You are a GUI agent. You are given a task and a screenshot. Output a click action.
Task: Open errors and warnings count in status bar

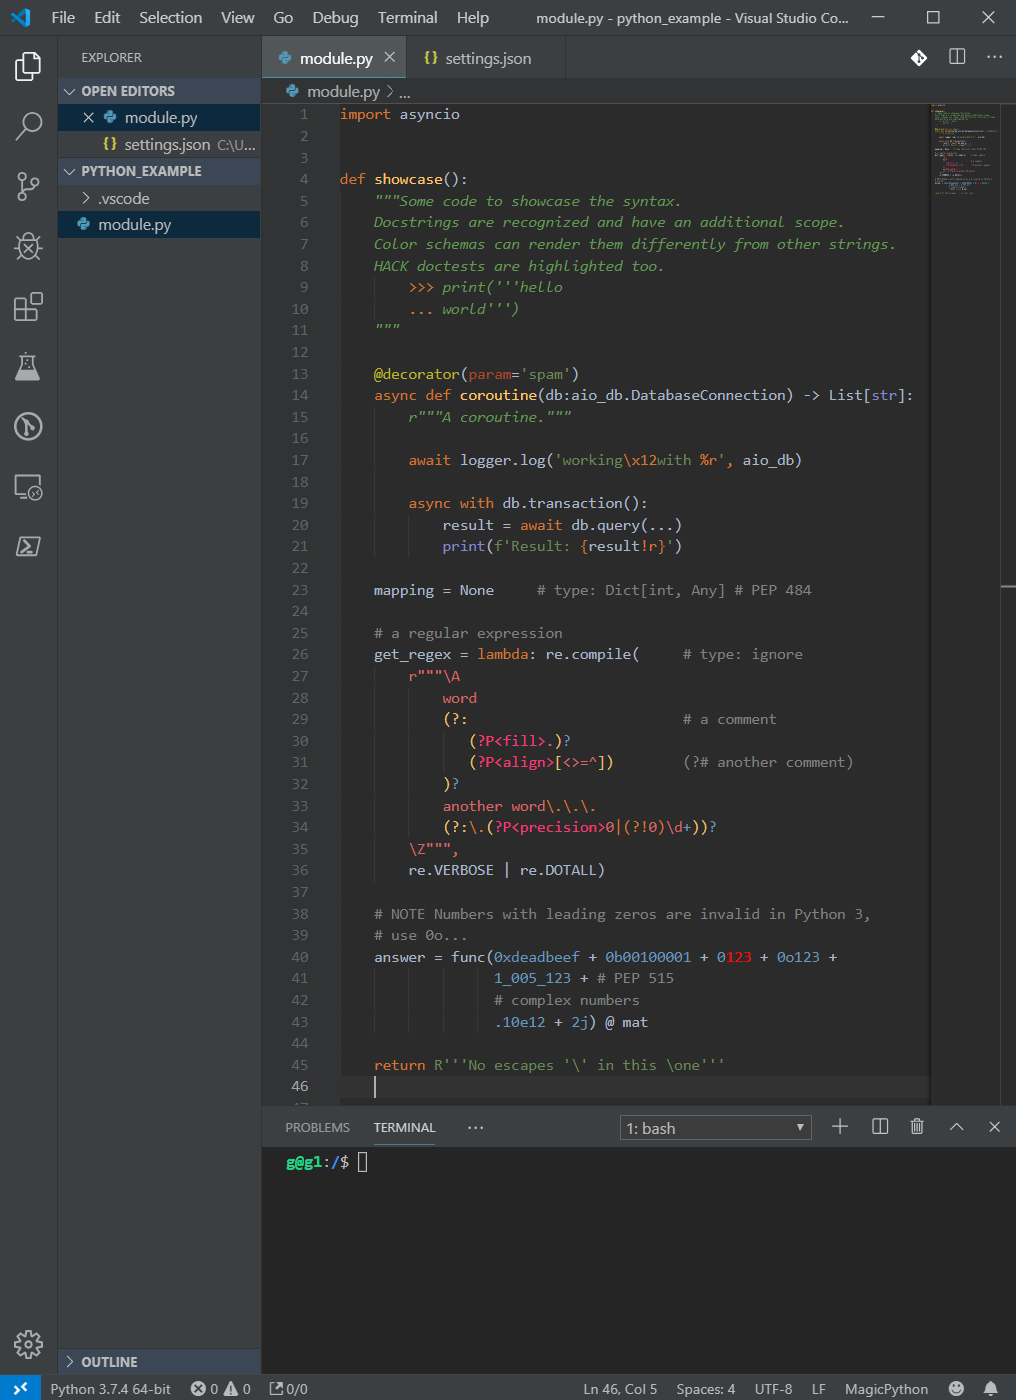coord(220,1388)
